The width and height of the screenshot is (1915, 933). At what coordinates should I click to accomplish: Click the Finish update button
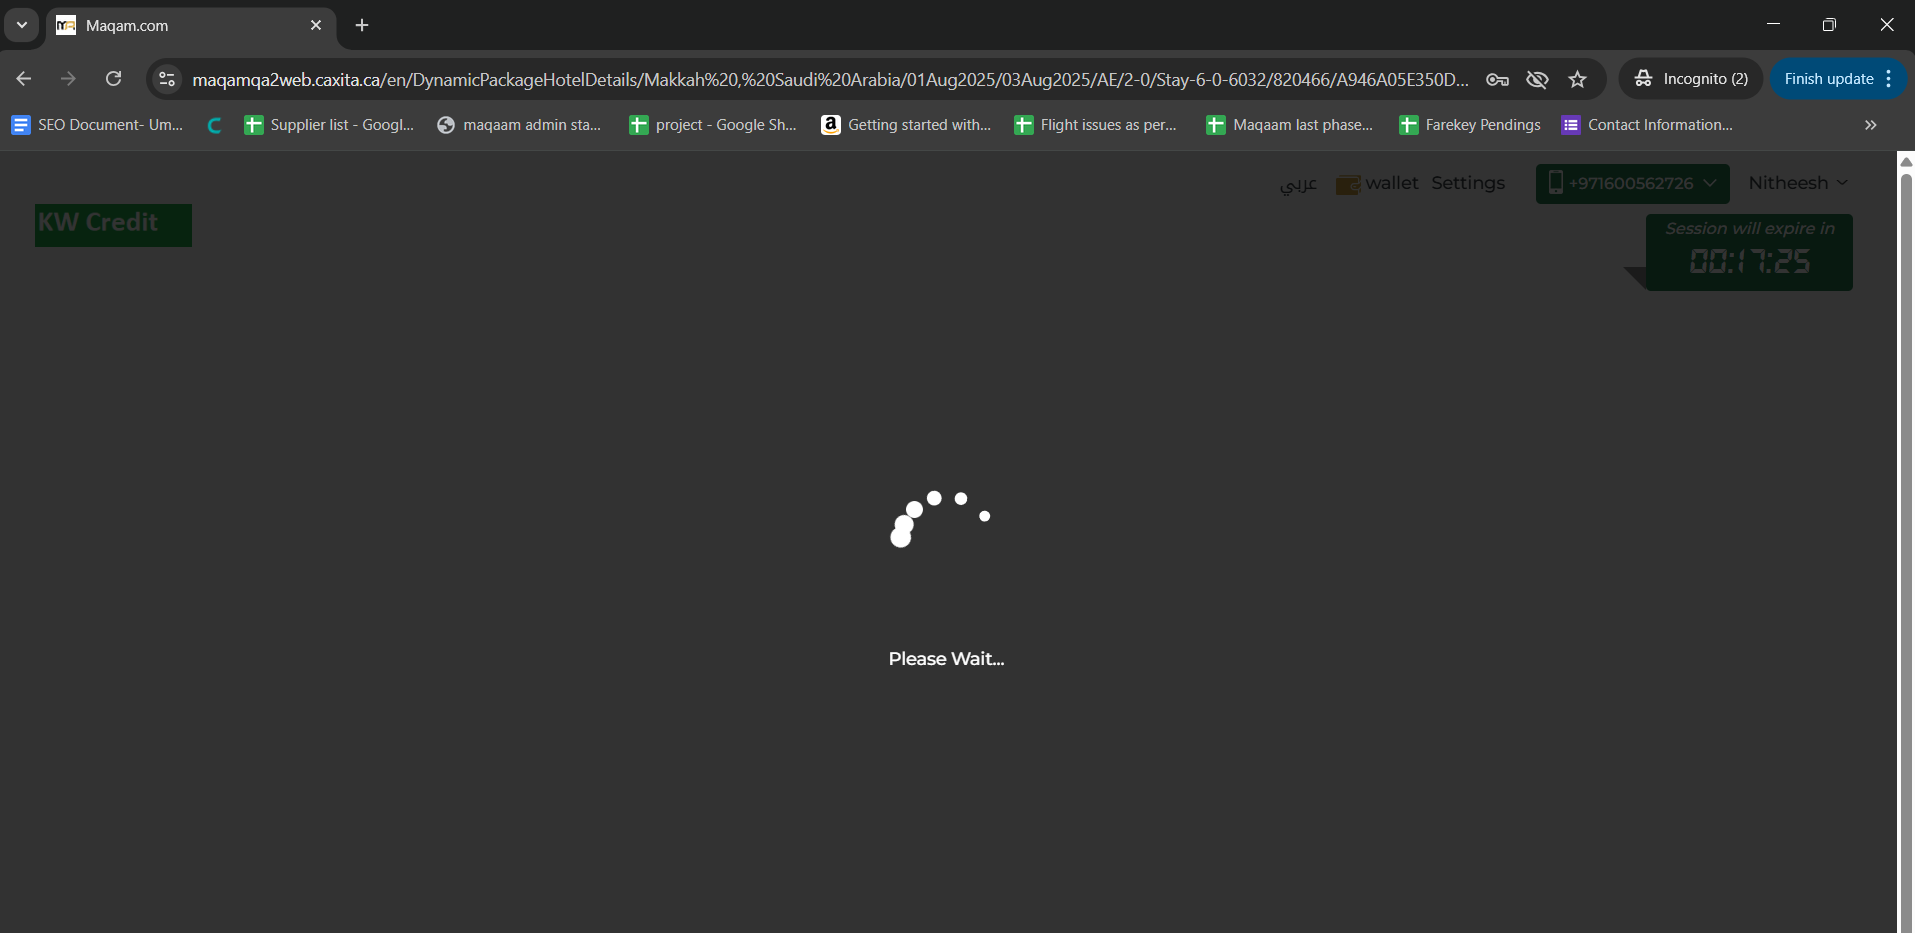(x=1828, y=79)
